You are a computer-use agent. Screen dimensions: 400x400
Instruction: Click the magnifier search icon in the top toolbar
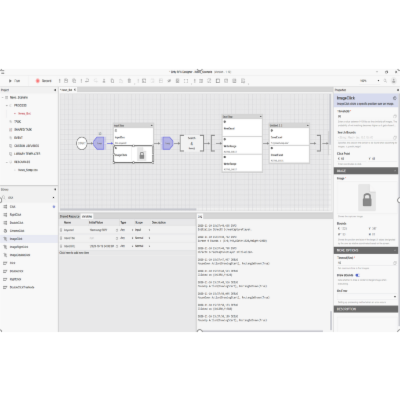pyautogui.click(x=385, y=81)
